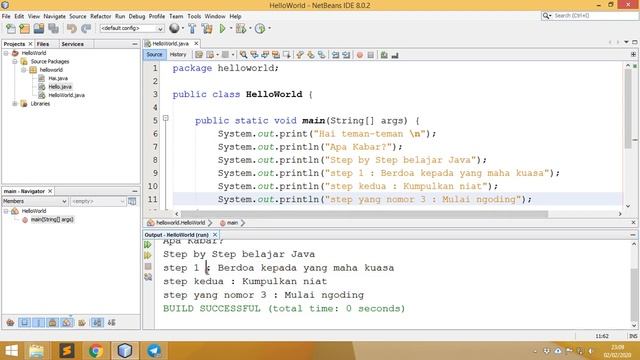Open the Members dropdown in Navigator
Screen dimensions: 640x360
(35, 201)
